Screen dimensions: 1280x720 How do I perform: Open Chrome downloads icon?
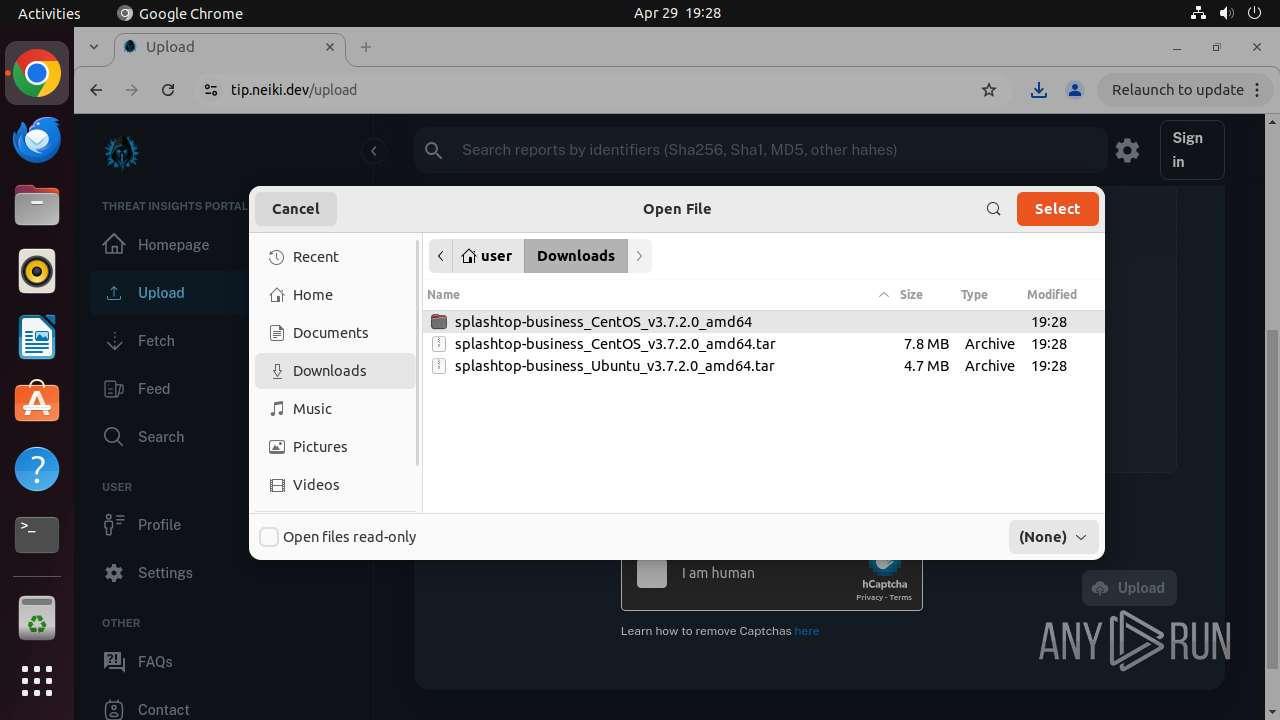tap(1039, 90)
